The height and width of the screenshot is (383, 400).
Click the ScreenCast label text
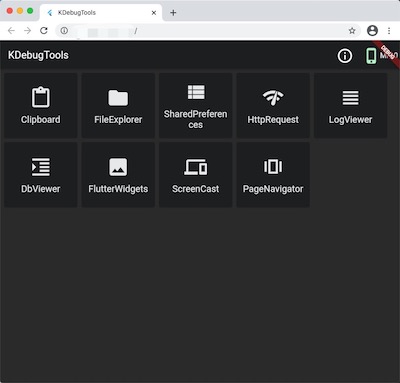(196, 189)
